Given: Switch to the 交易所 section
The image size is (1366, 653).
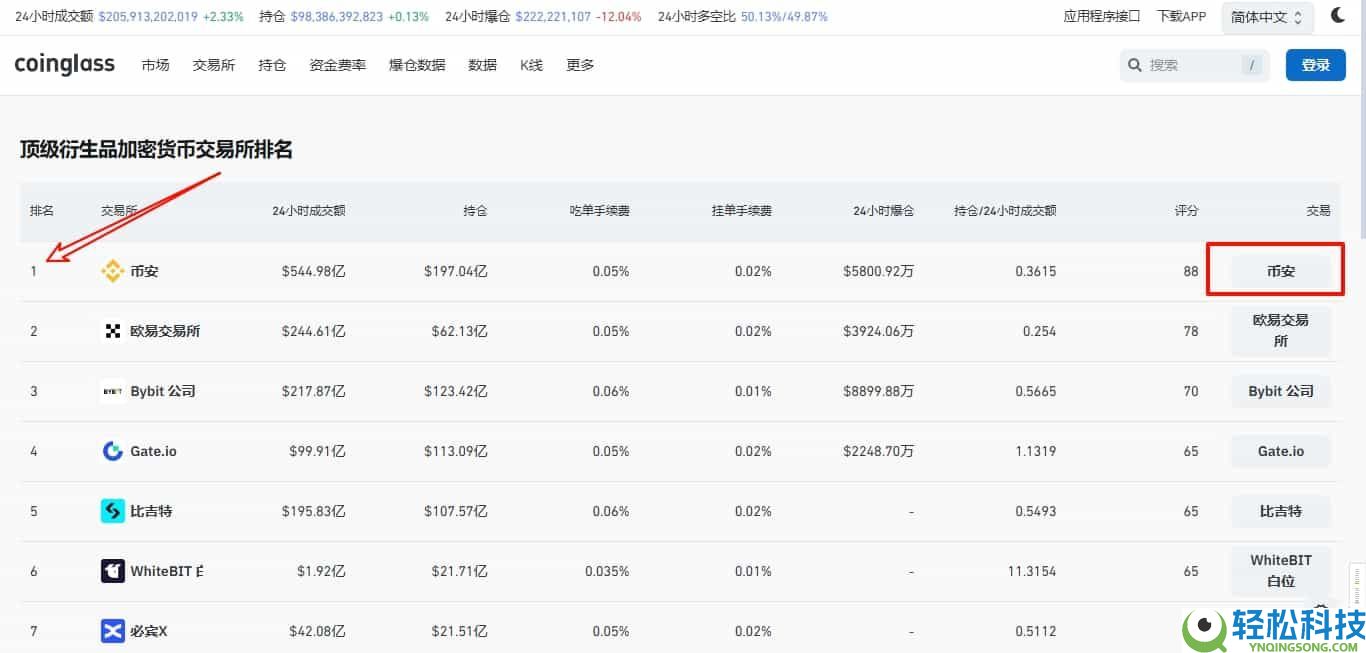Looking at the screenshot, I should click(213, 64).
